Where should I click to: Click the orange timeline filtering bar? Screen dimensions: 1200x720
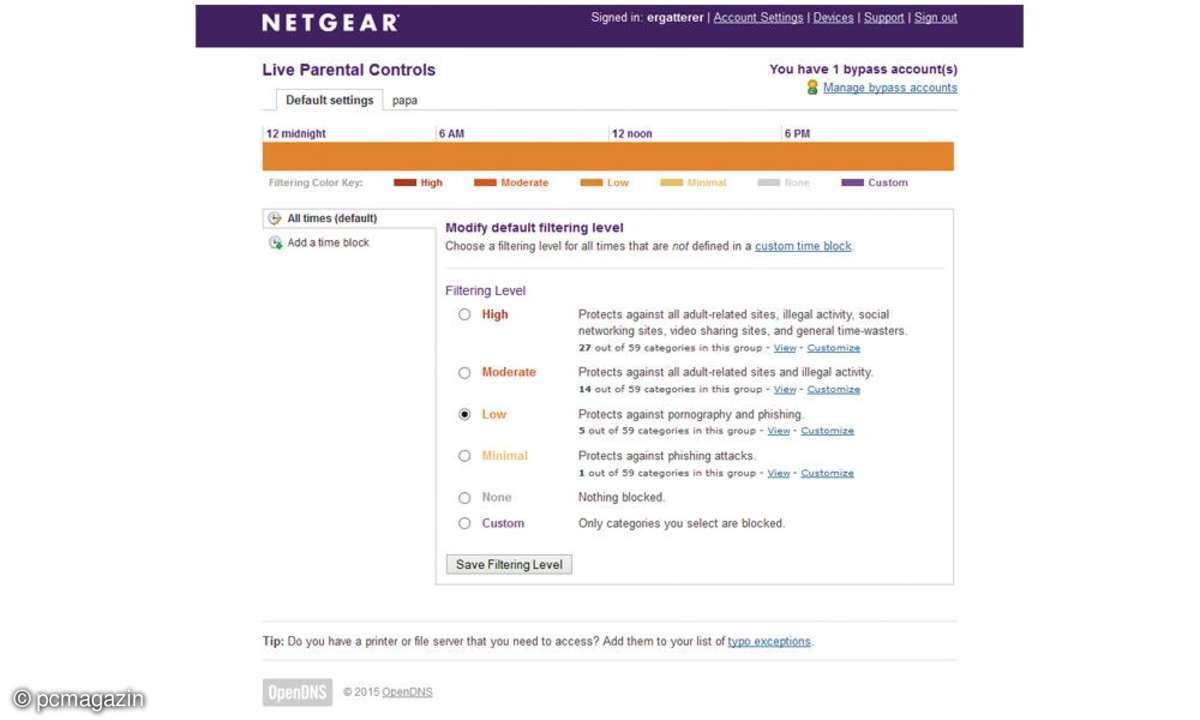(608, 157)
